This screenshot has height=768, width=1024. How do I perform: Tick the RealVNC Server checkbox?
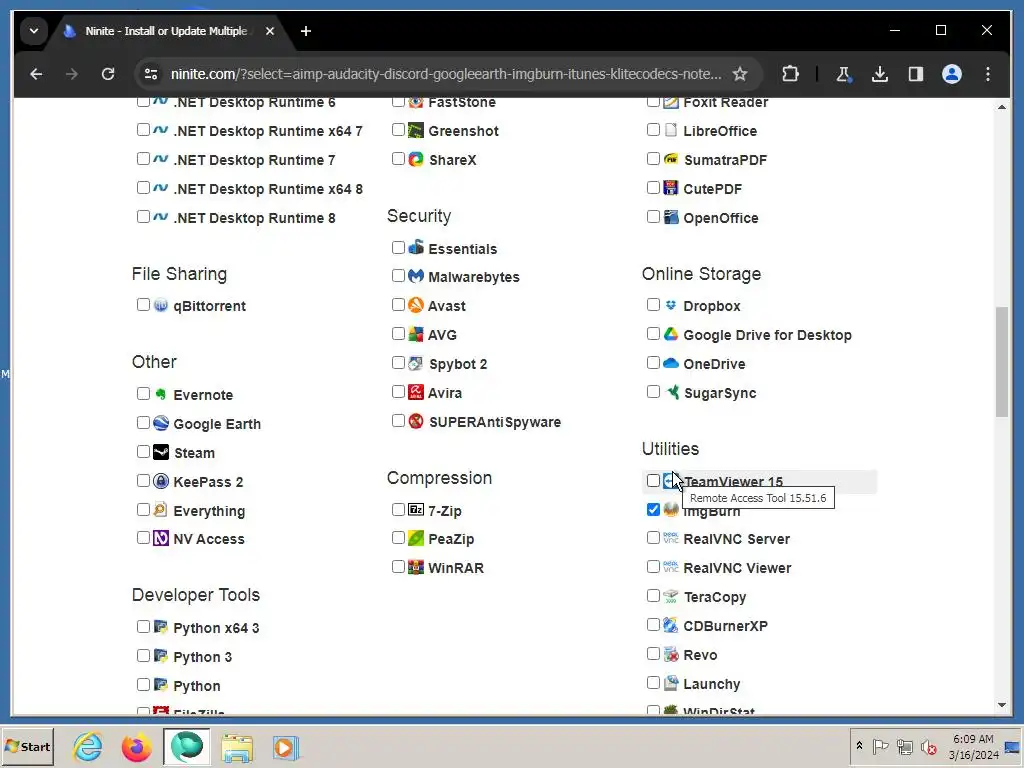pos(653,537)
